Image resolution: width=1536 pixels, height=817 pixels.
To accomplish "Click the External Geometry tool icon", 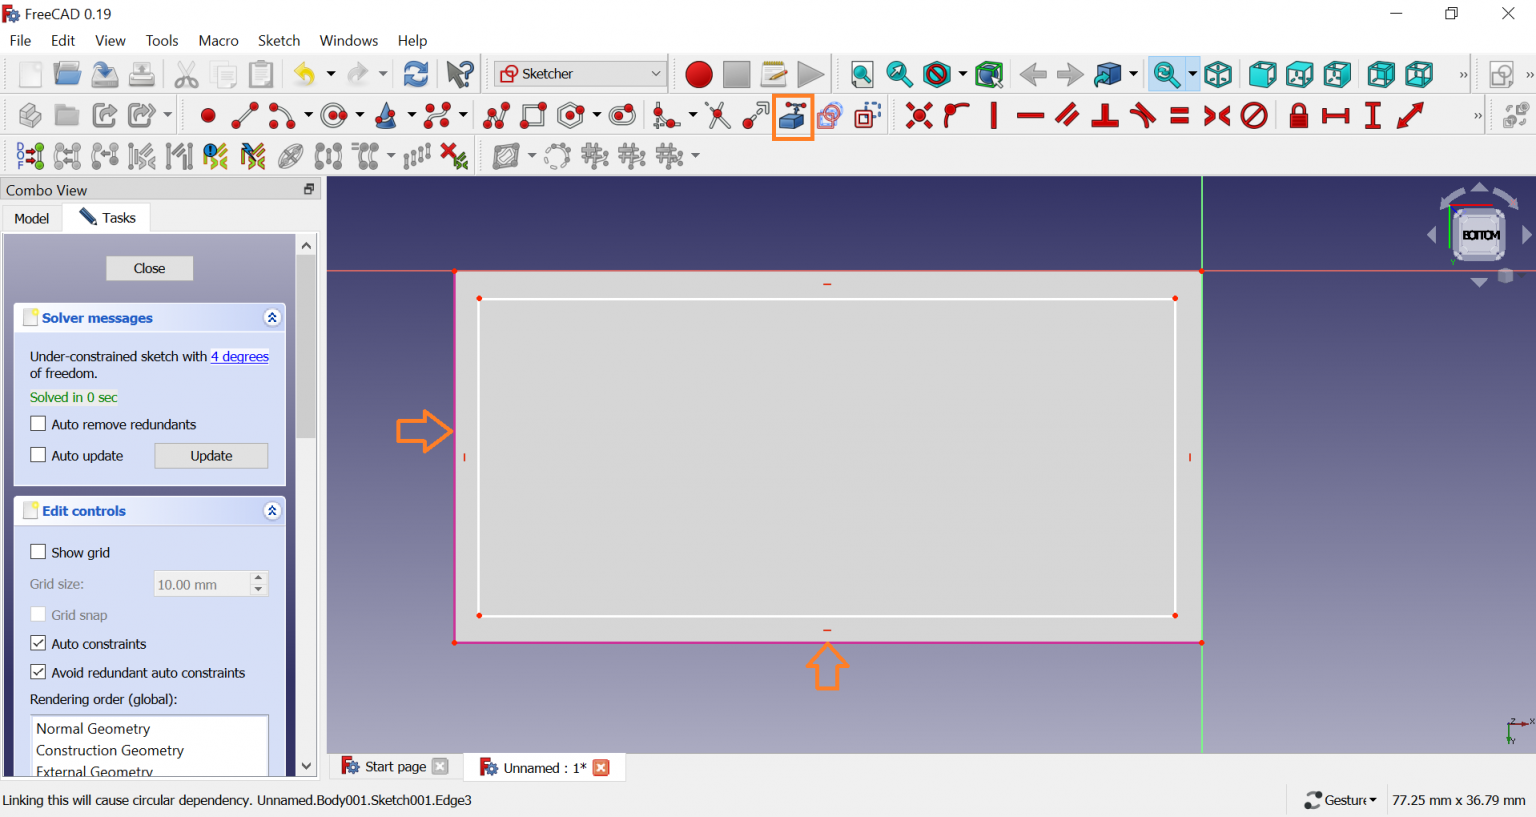I will click(x=792, y=116).
